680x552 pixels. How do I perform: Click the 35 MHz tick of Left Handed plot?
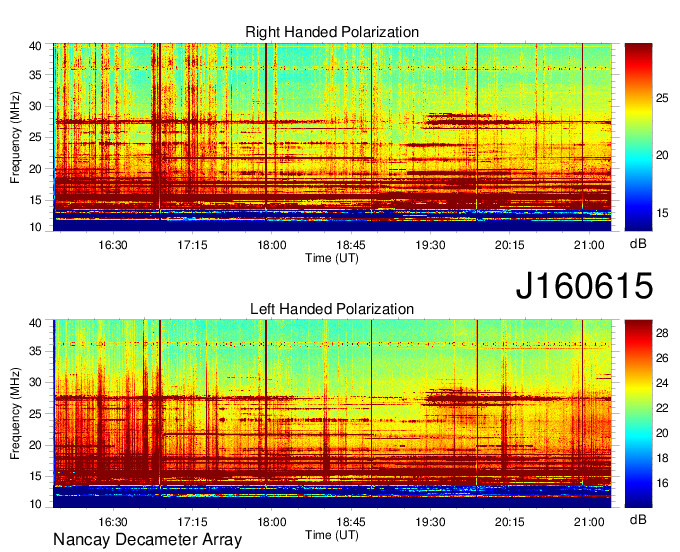[x=35, y=351]
